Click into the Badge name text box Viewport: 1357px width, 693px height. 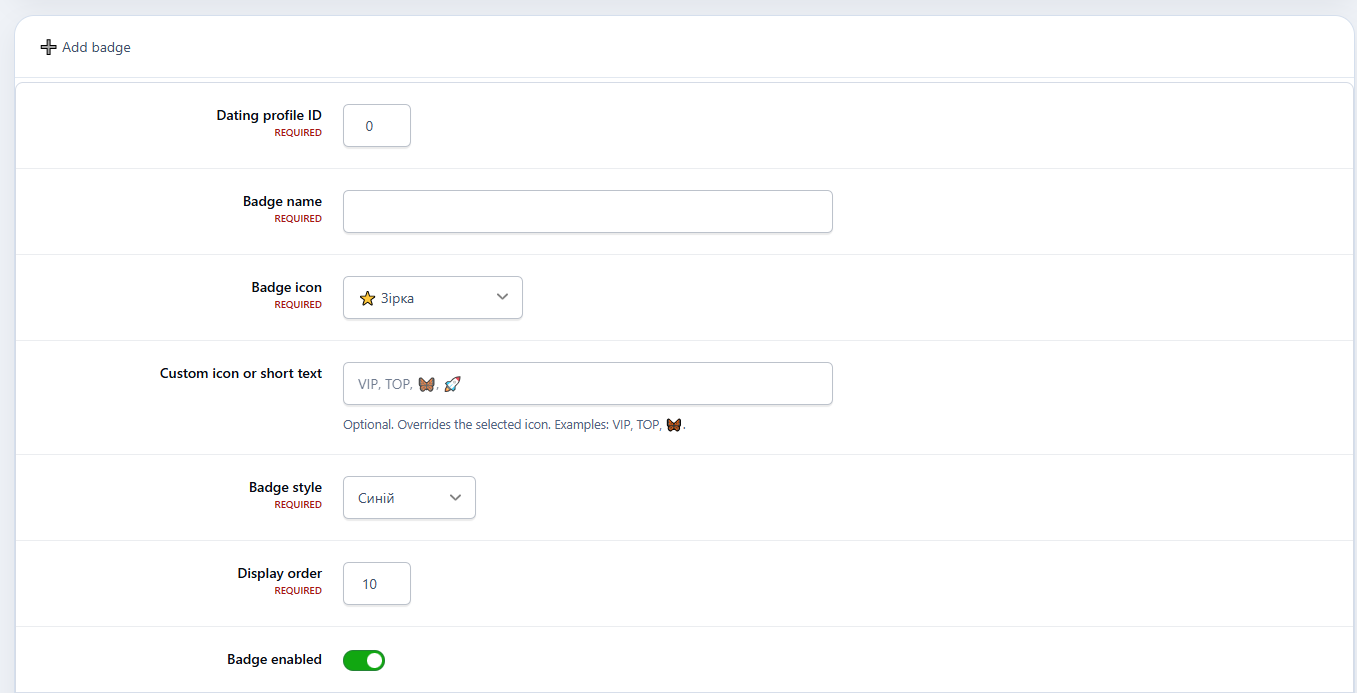point(588,212)
